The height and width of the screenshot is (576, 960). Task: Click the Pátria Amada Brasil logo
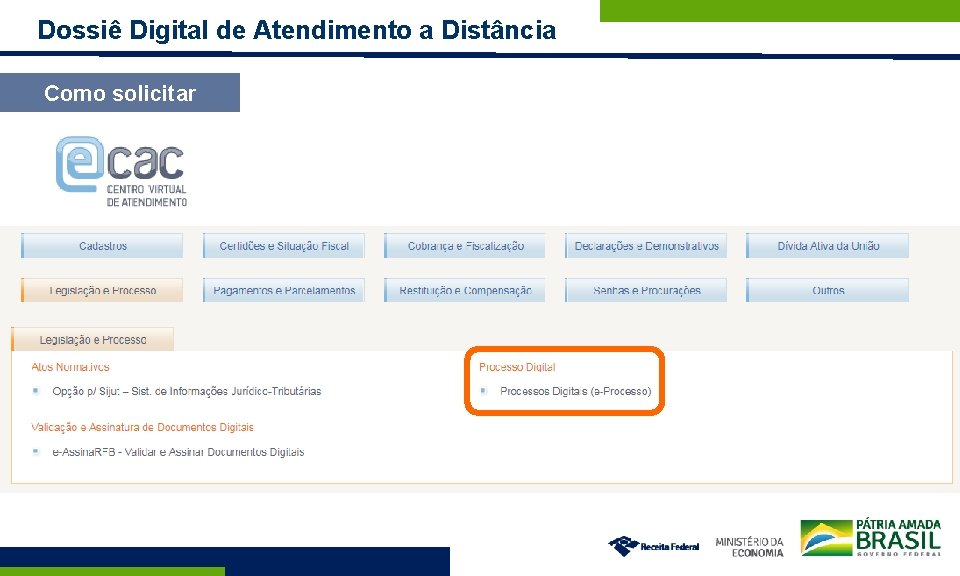click(x=871, y=537)
